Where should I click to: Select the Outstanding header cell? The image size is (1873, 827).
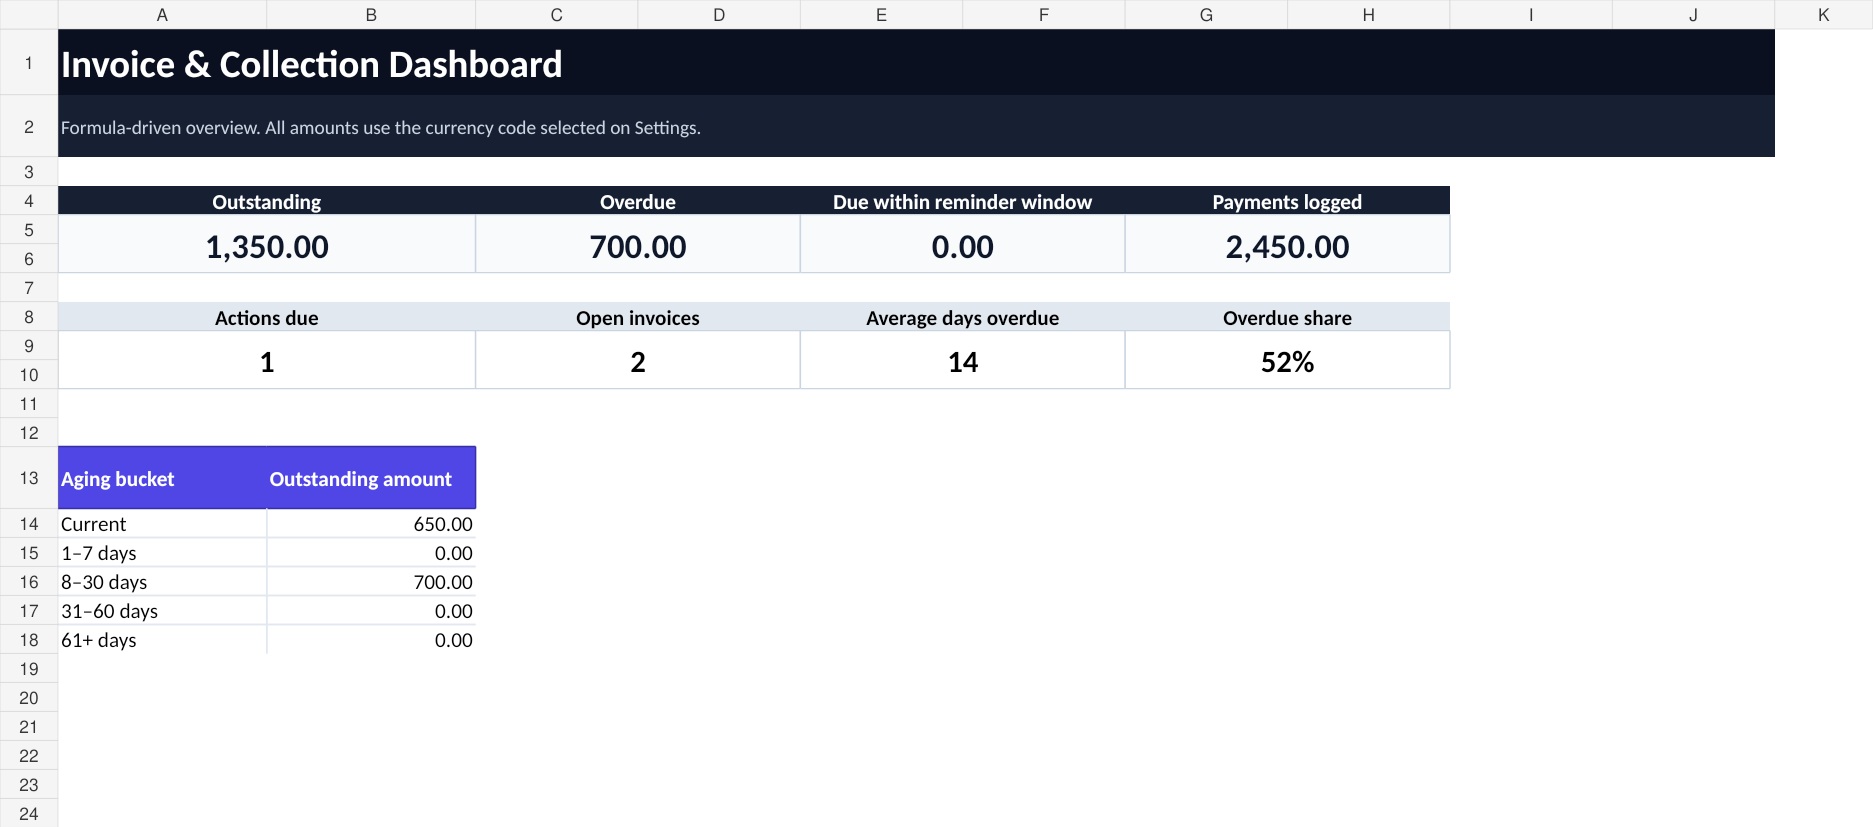pyautogui.click(x=267, y=201)
